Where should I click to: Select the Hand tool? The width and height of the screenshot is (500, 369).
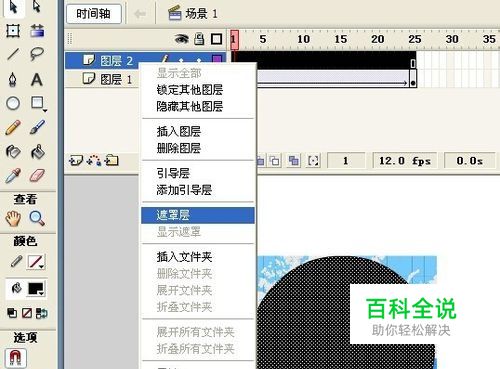(x=13, y=219)
